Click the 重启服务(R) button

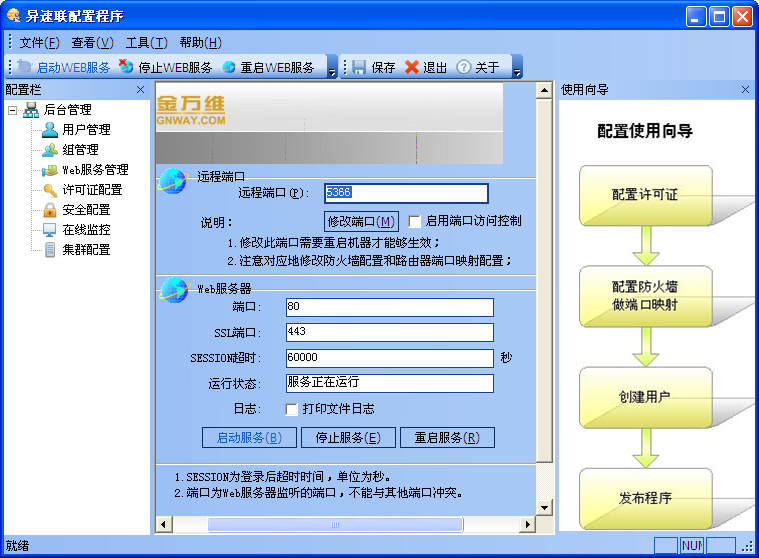click(x=447, y=437)
